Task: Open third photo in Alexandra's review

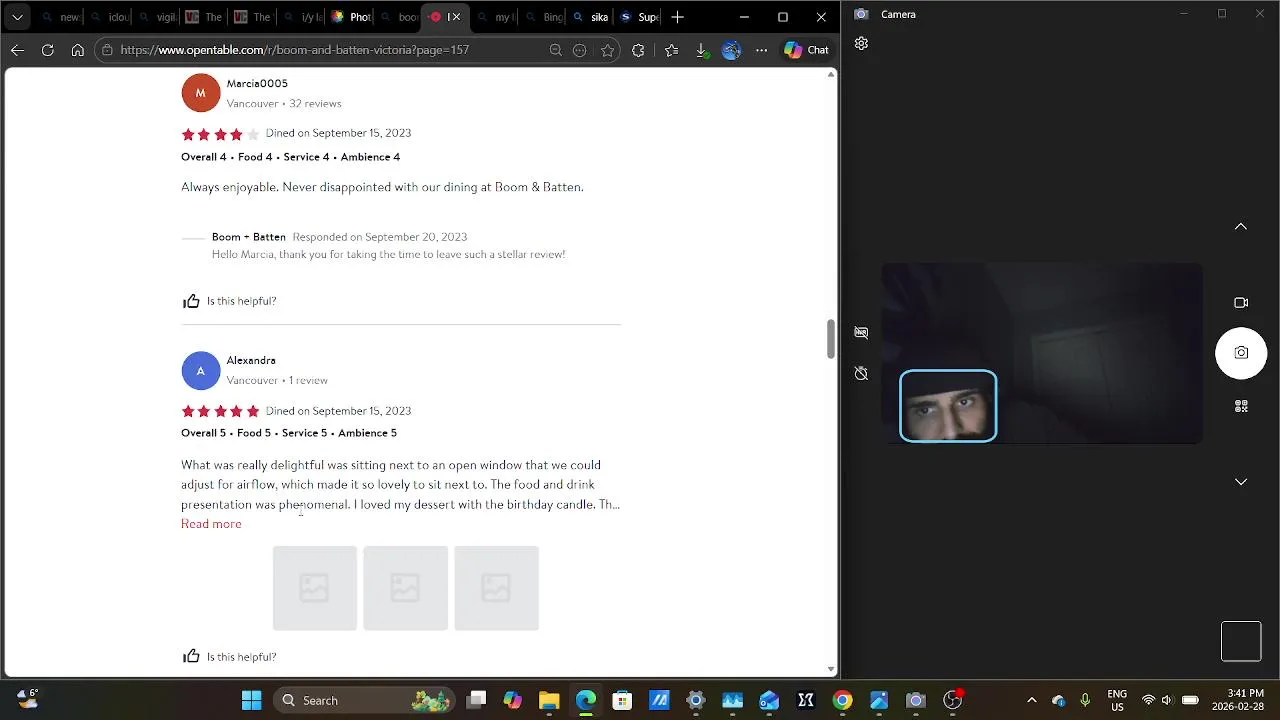Action: pos(496,588)
